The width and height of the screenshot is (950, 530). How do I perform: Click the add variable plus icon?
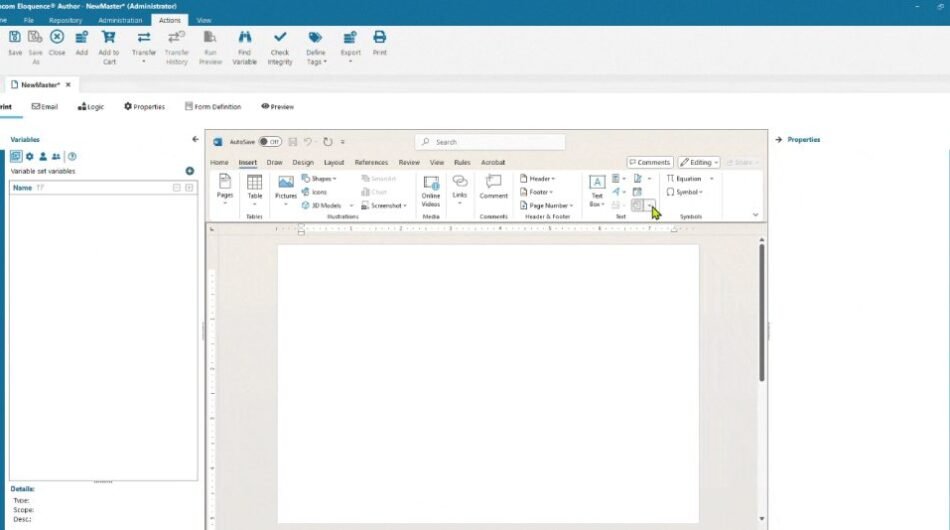190,171
